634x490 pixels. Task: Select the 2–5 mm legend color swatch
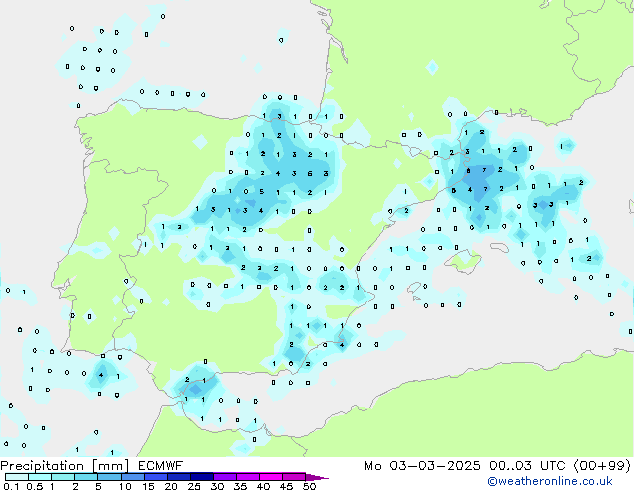(x=86, y=477)
